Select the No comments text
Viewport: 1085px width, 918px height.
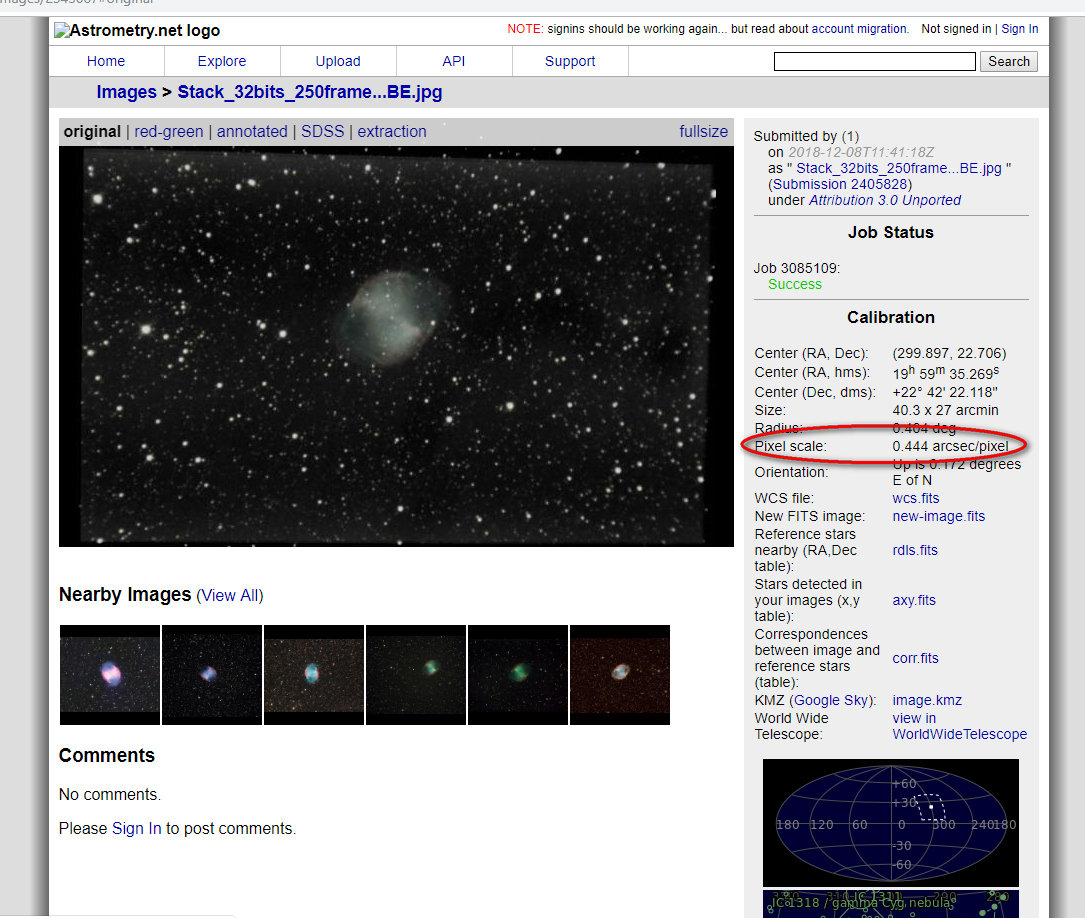(110, 794)
